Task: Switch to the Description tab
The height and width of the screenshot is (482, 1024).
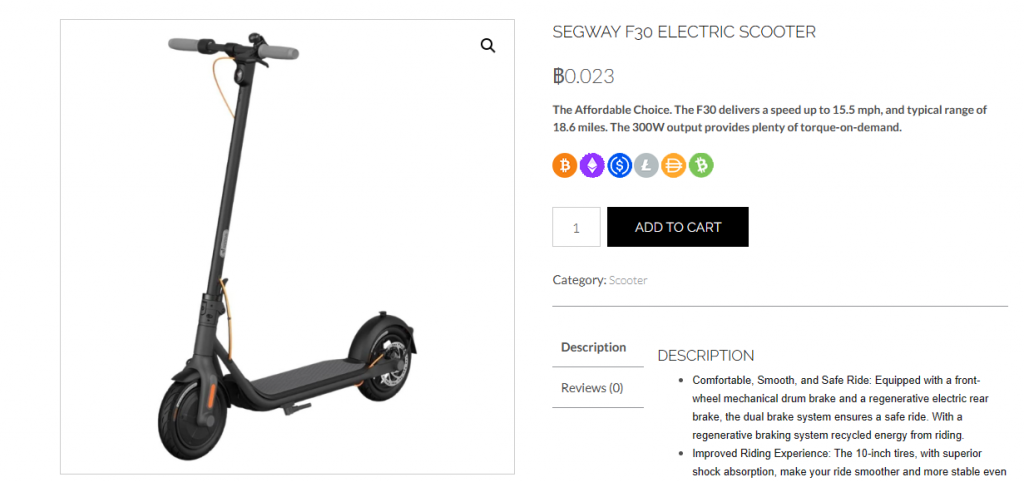Action: (593, 348)
